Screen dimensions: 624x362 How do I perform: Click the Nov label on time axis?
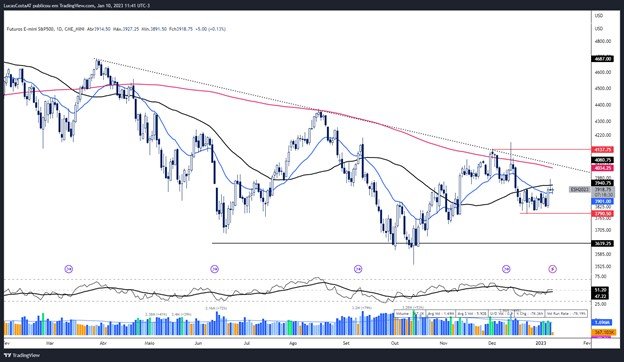pos(443,343)
